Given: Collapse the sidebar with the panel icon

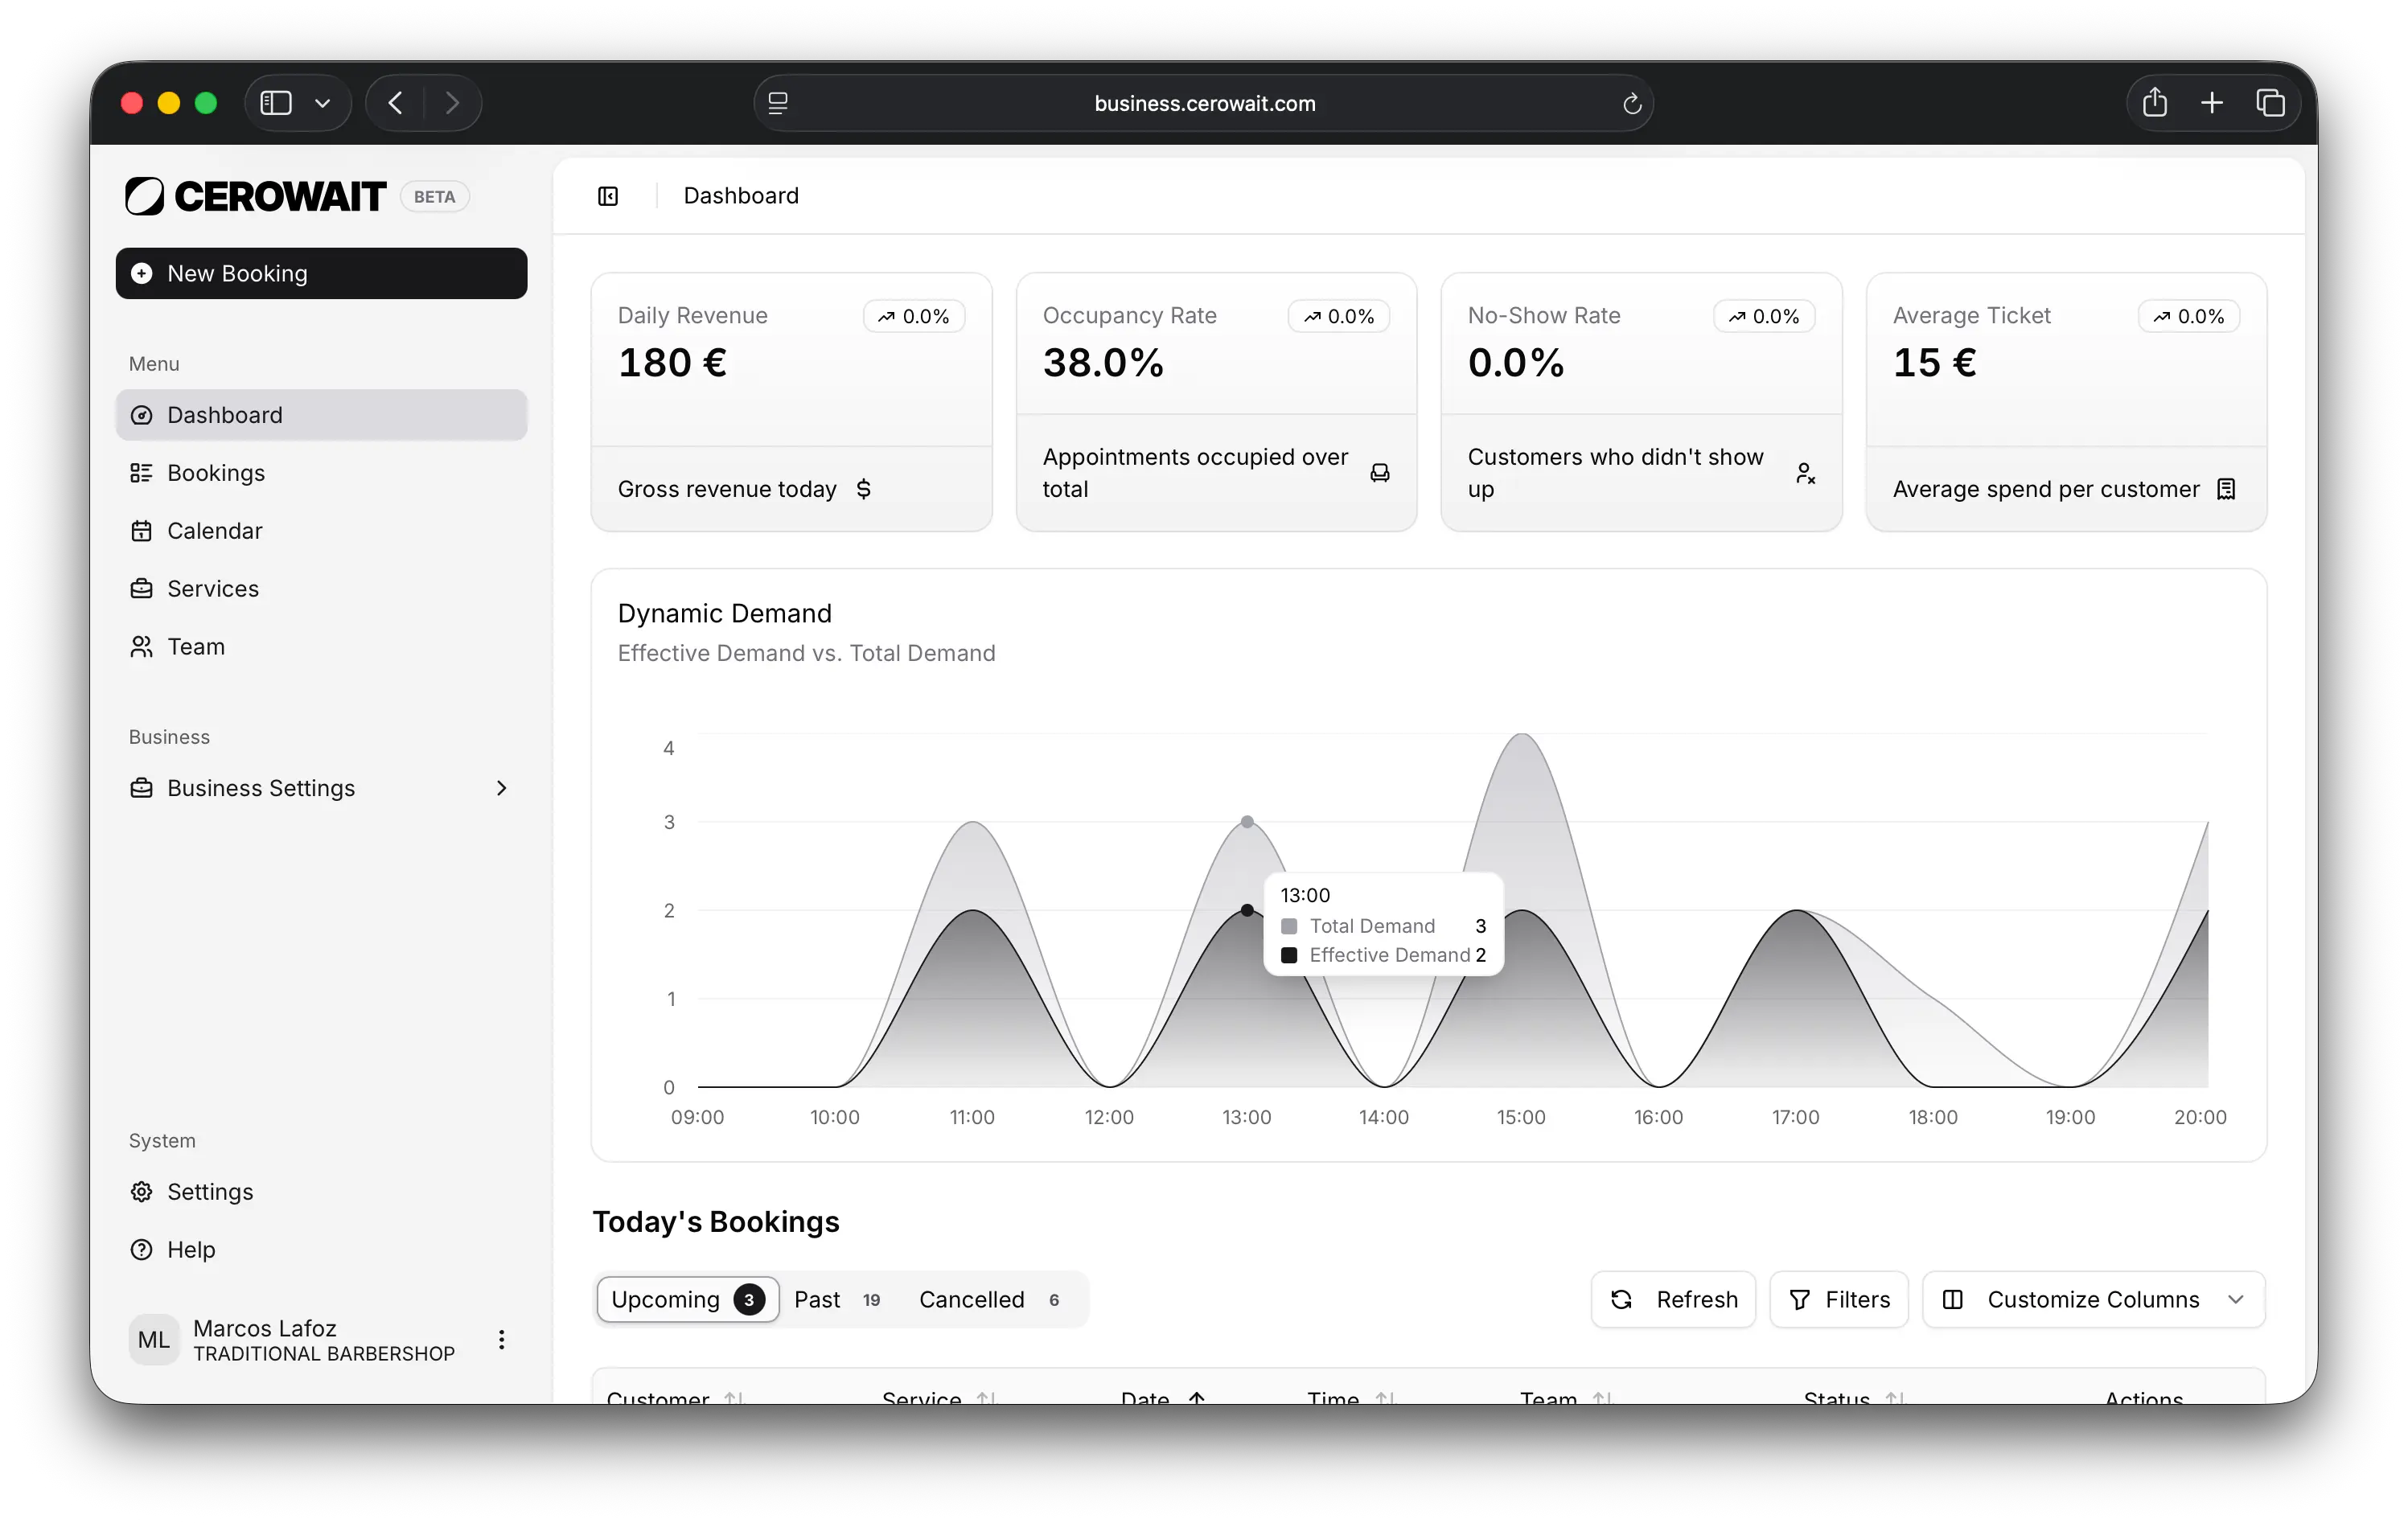Looking at the screenshot, I should (x=608, y=196).
